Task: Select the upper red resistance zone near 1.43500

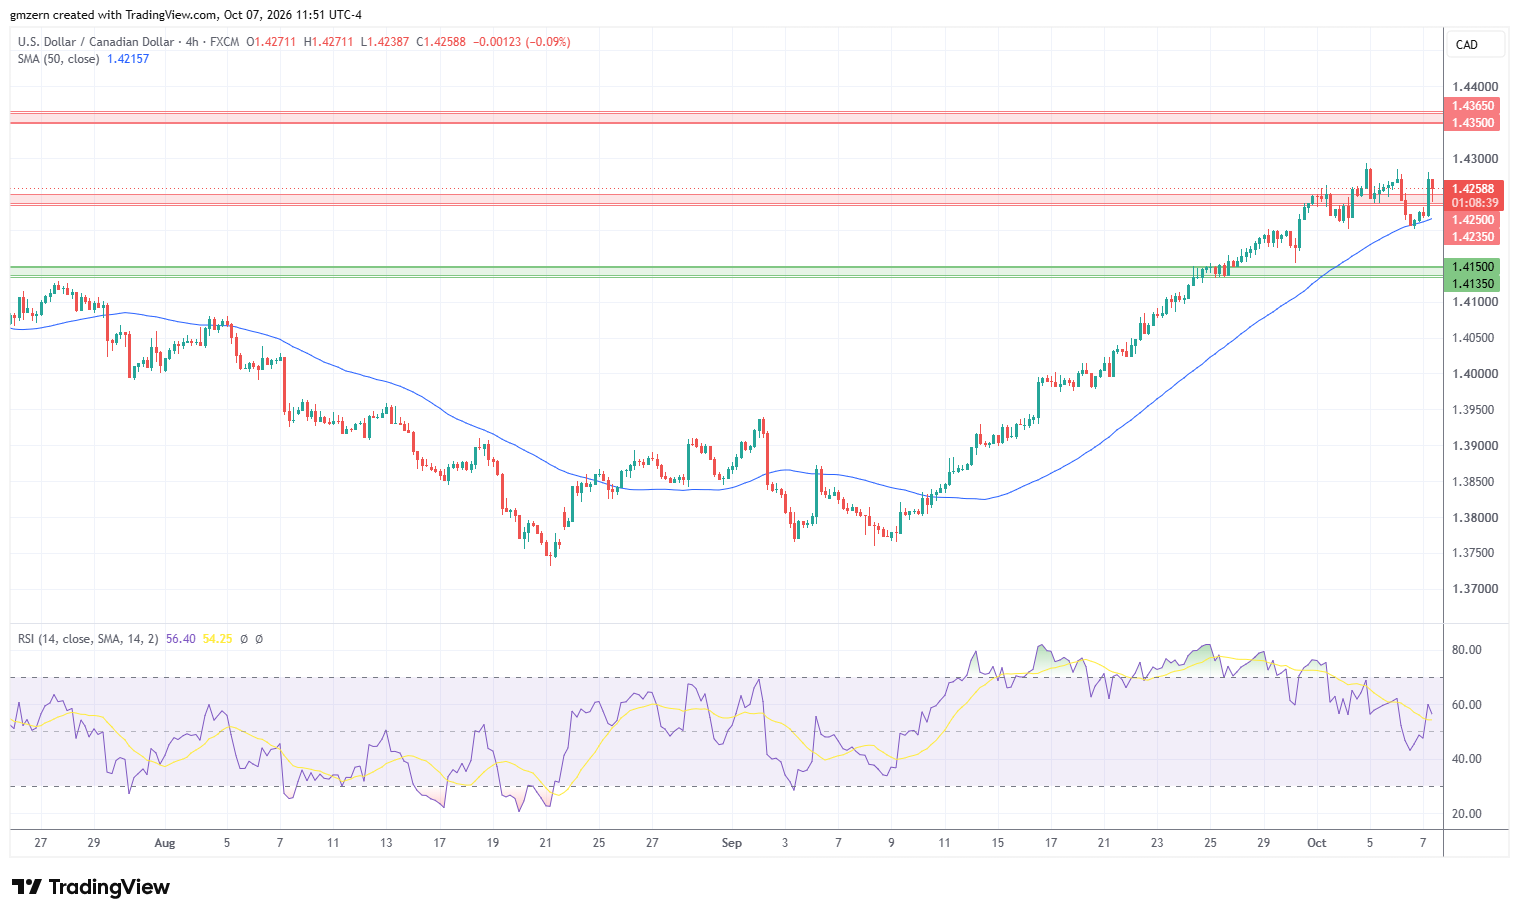Action: [x=726, y=117]
